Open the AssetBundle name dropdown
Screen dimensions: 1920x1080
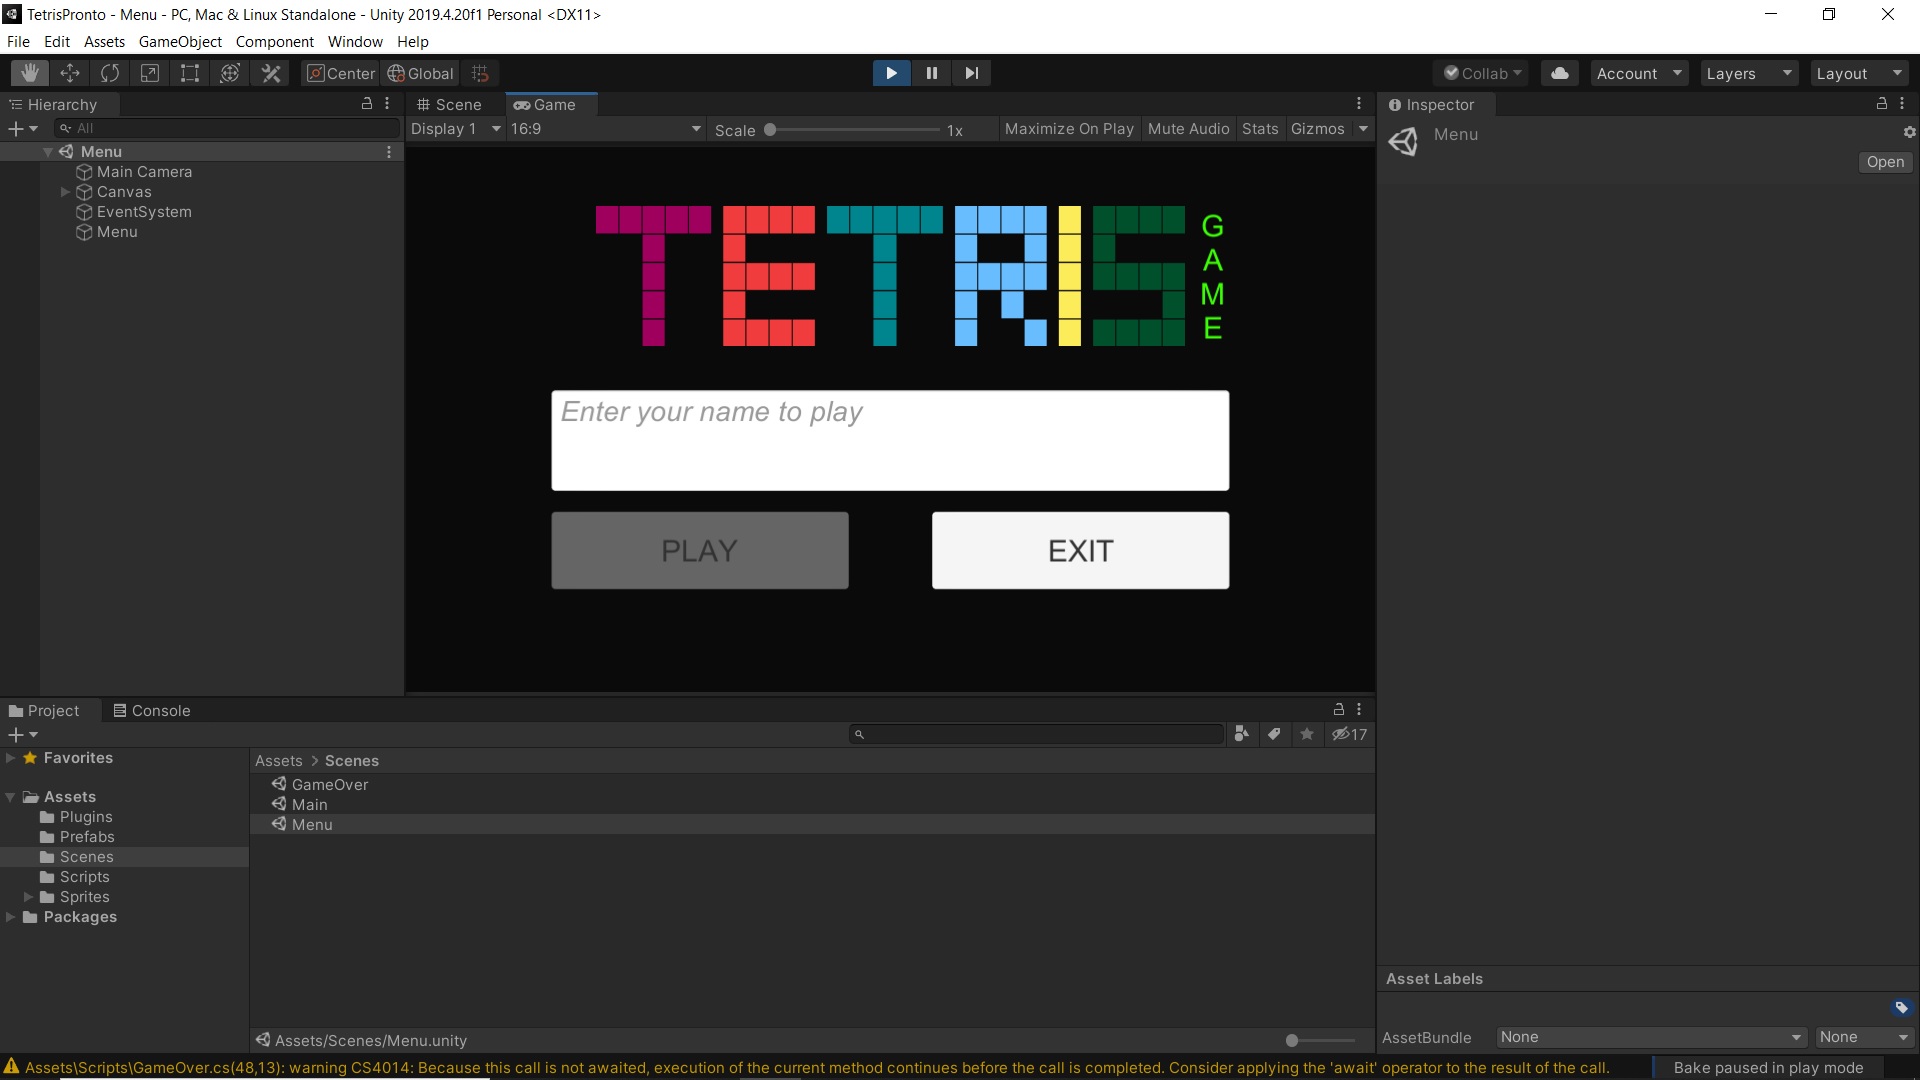[1651, 1037]
